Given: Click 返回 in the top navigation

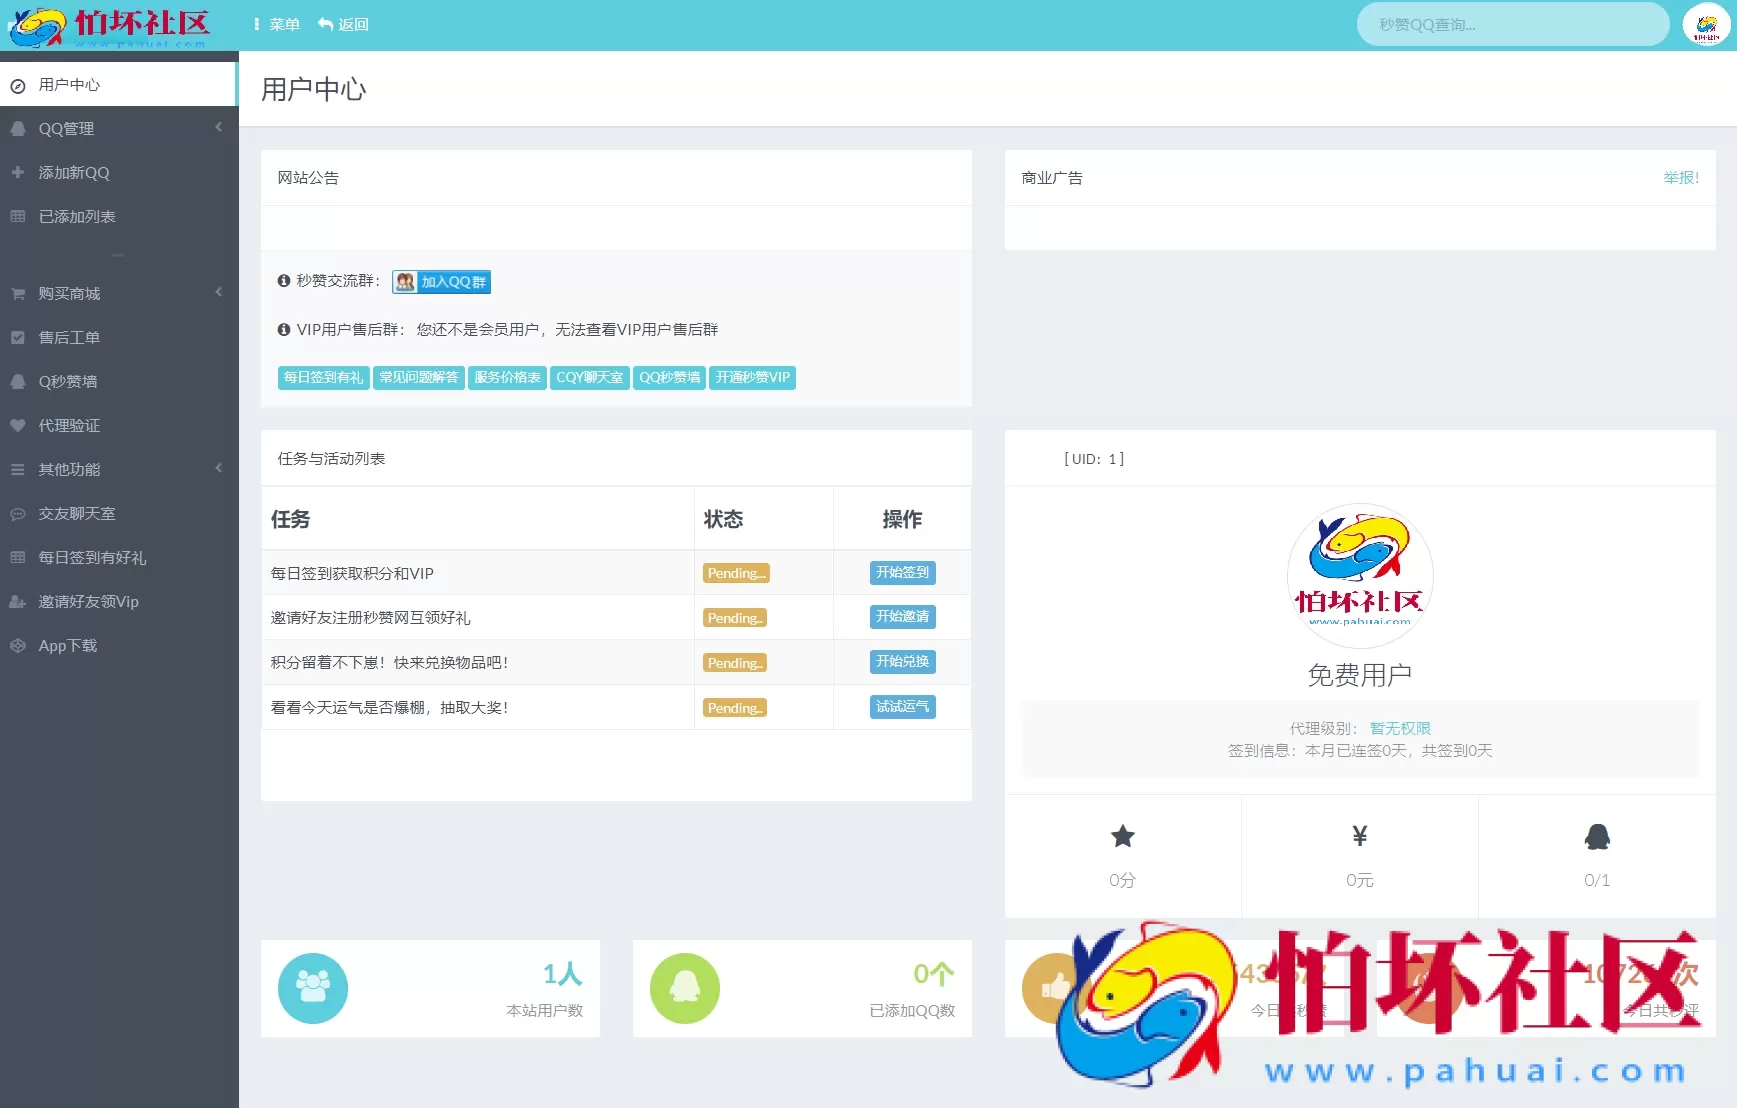Looking at the screenshot, I should coord(344,23).
